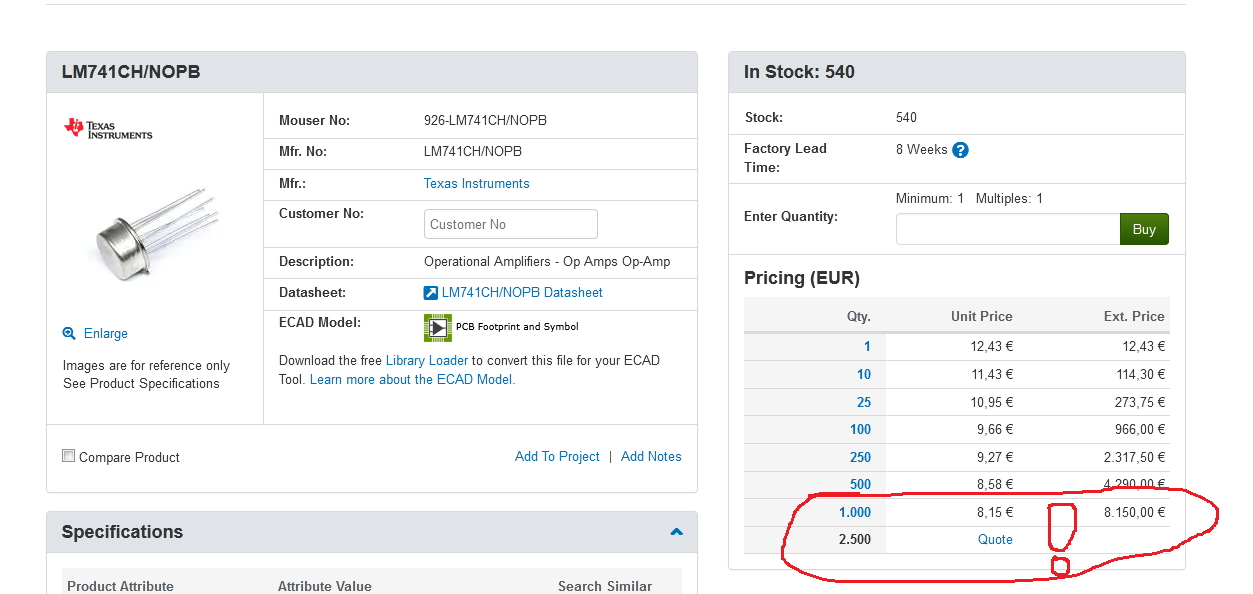
Task: Collapse the Specifications panel chevron
Action: [677, 532]
